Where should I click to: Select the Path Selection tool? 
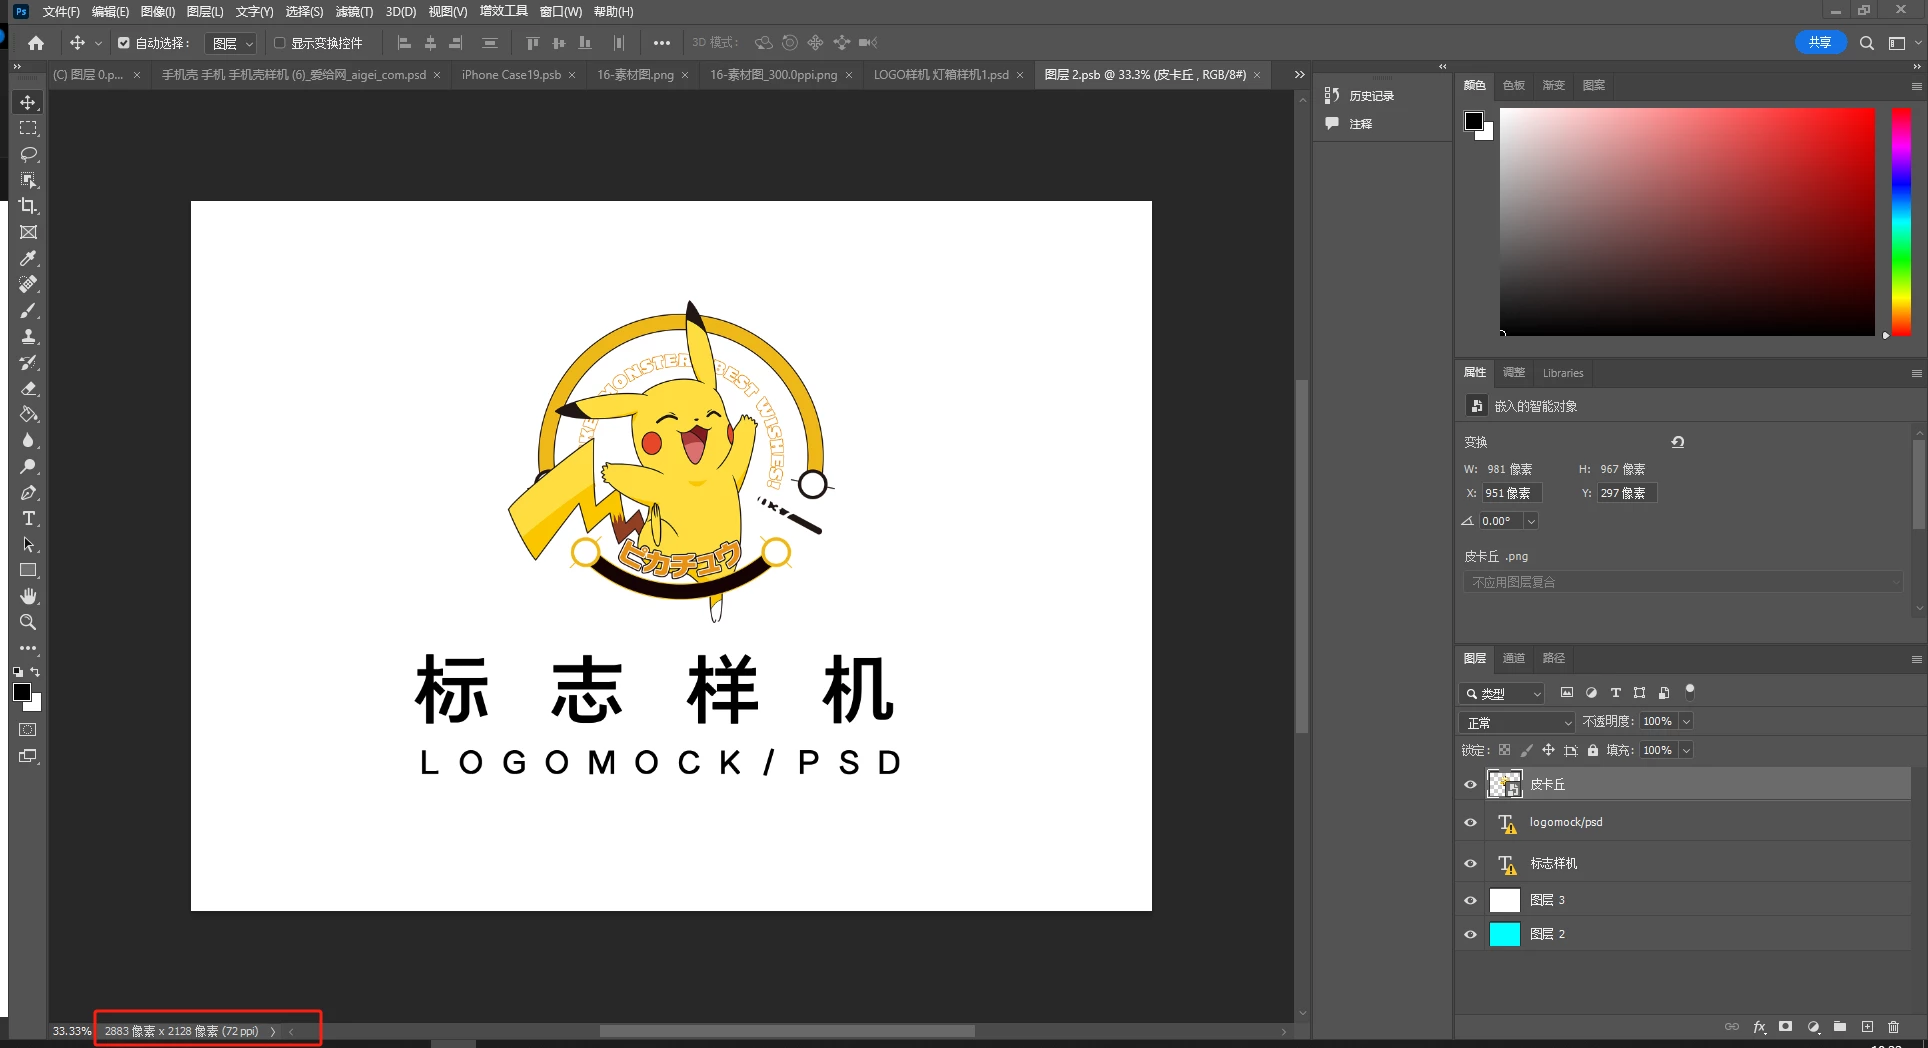(x=28, y=544)
